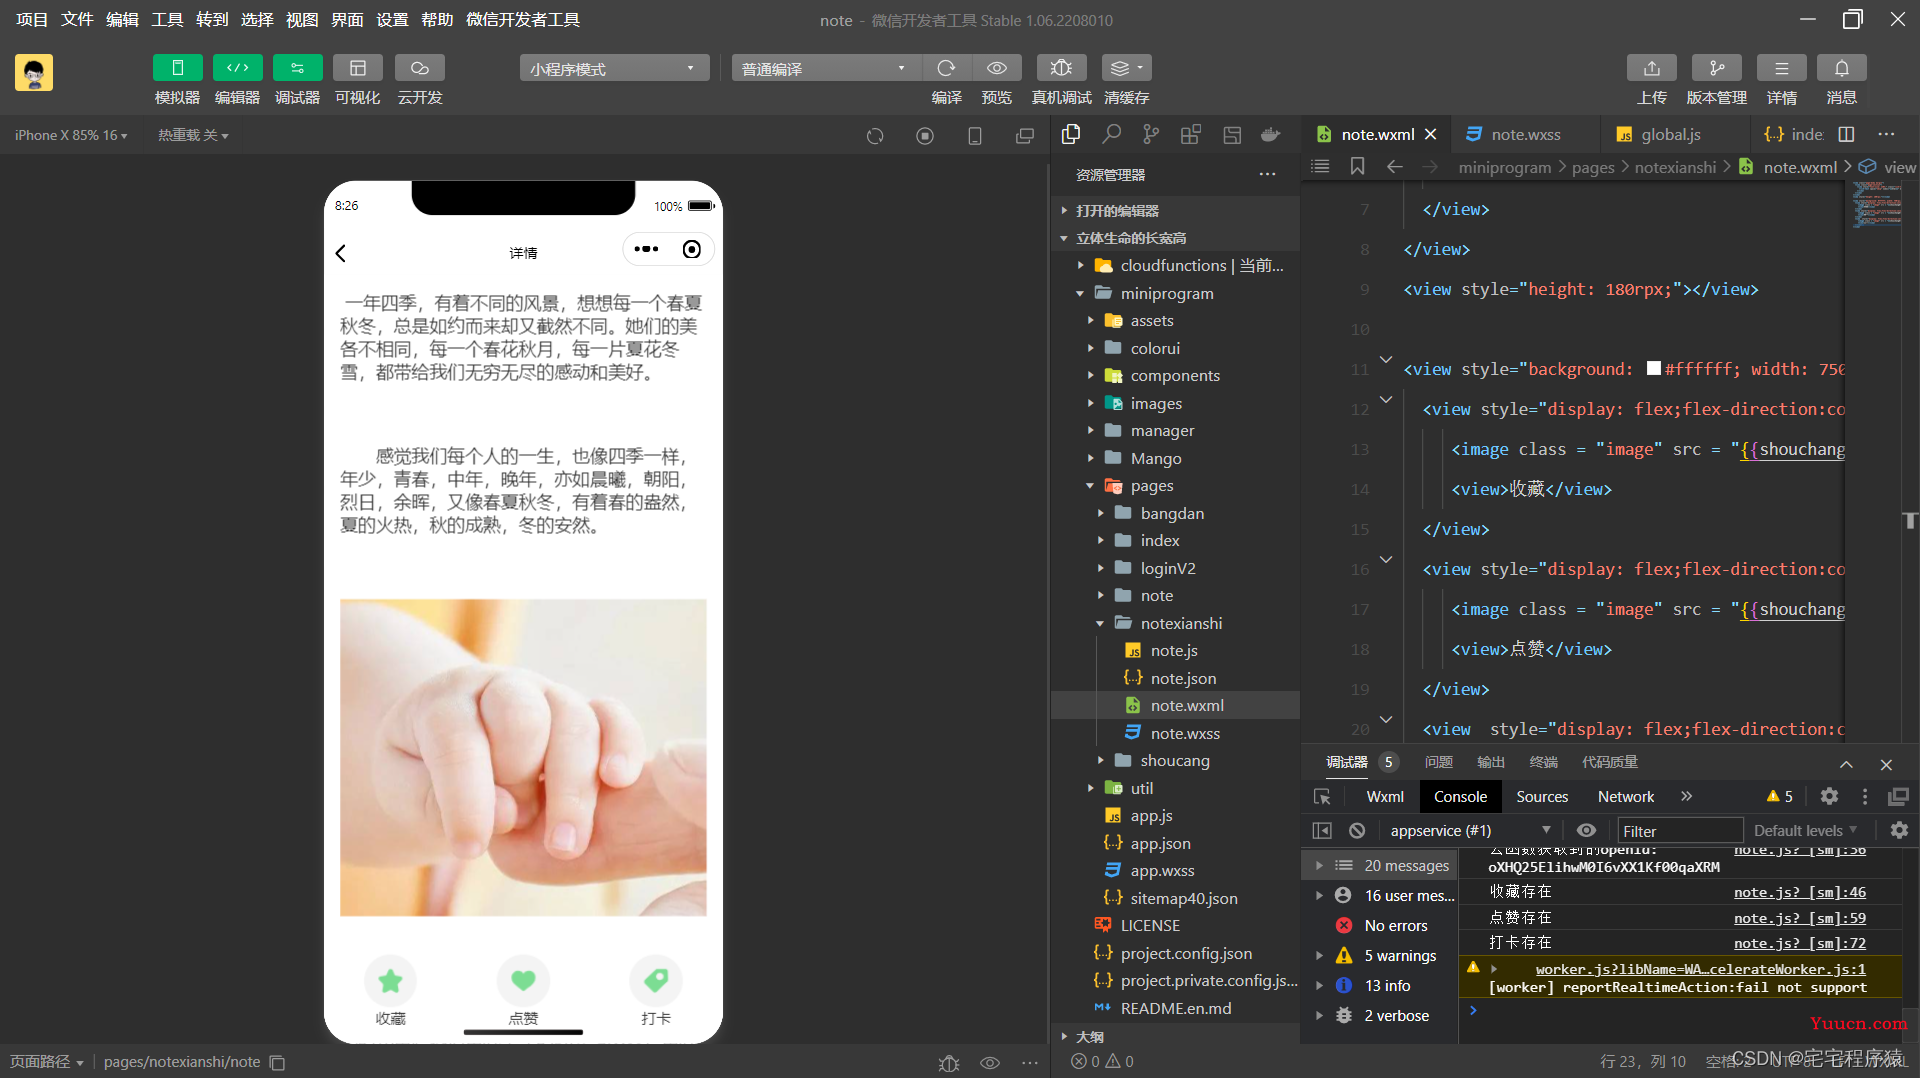1920x1078 pixels.
Task: Open version management (版本管理) icon
Action: [1716, 68]
